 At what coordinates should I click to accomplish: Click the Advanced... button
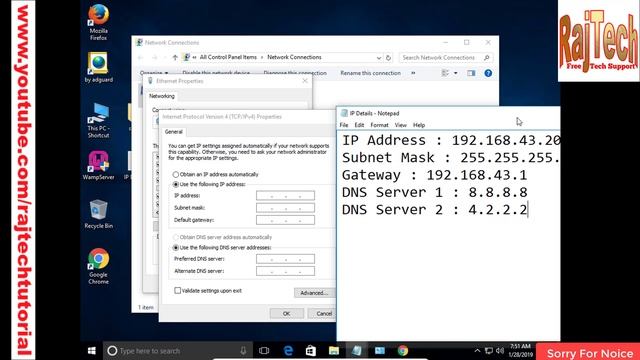(314, 293)
